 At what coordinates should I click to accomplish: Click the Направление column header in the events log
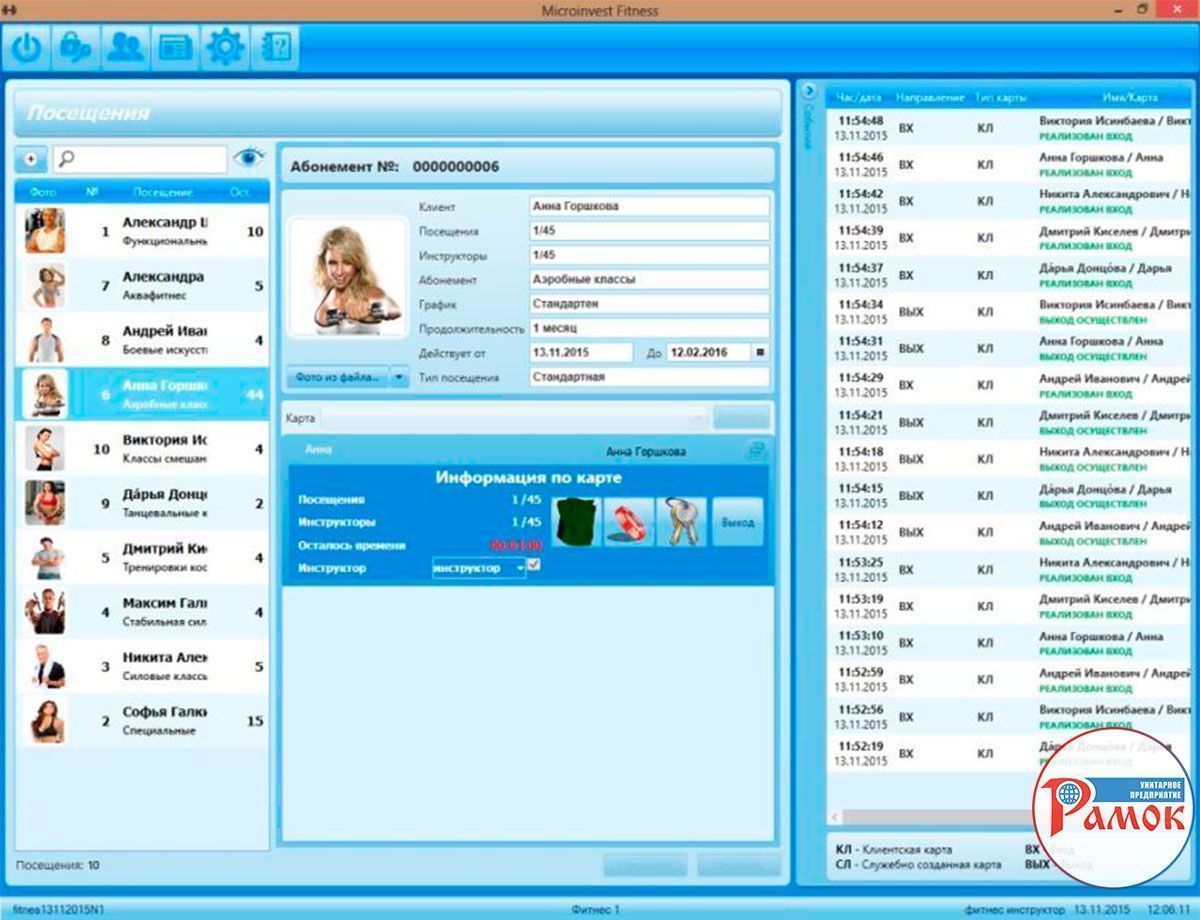[930, 98]
